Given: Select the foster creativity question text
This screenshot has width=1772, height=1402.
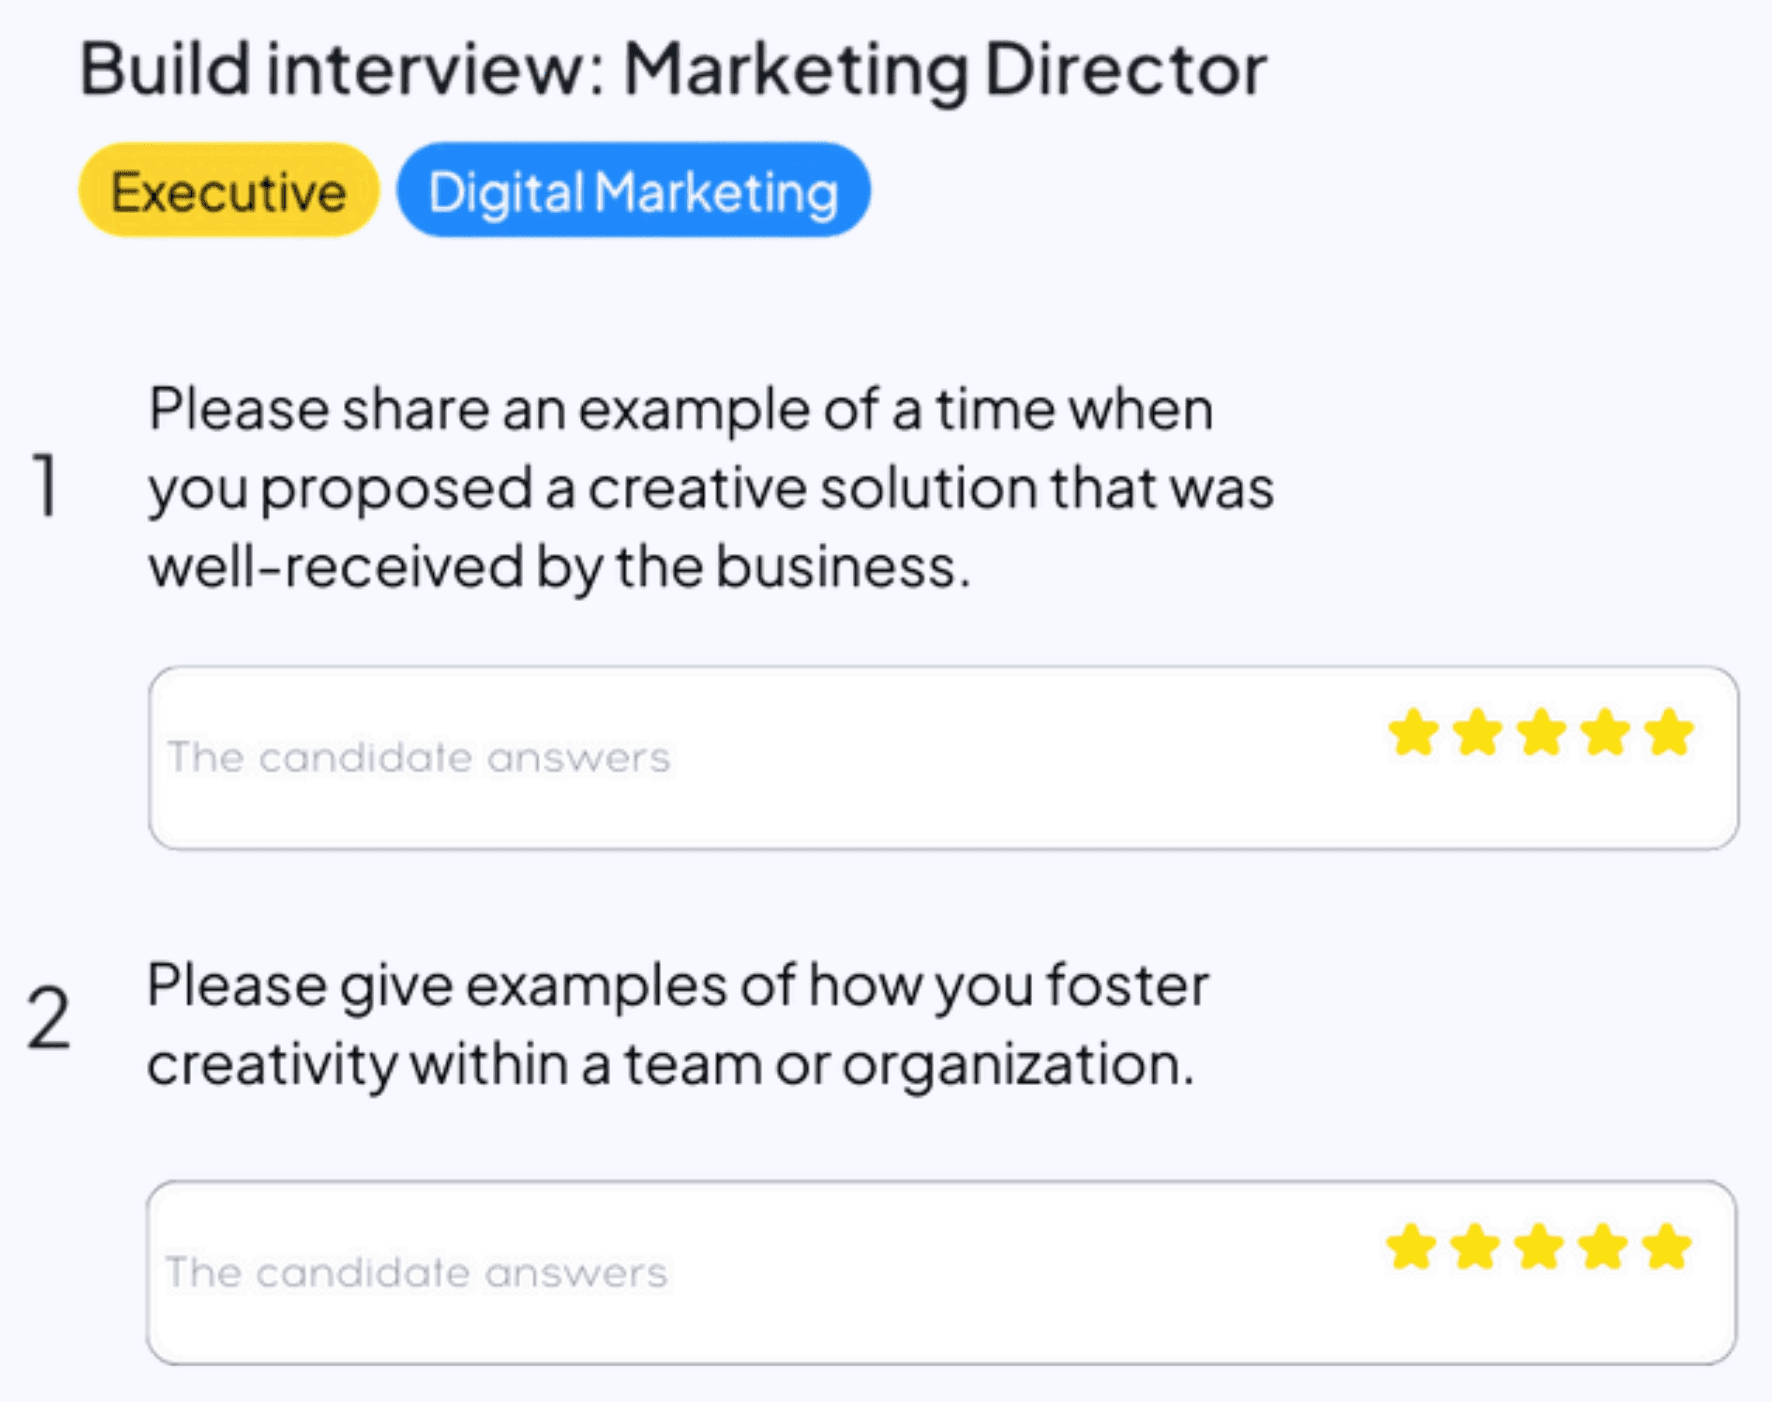Looking at the screenshot, I should point(677,1024).
